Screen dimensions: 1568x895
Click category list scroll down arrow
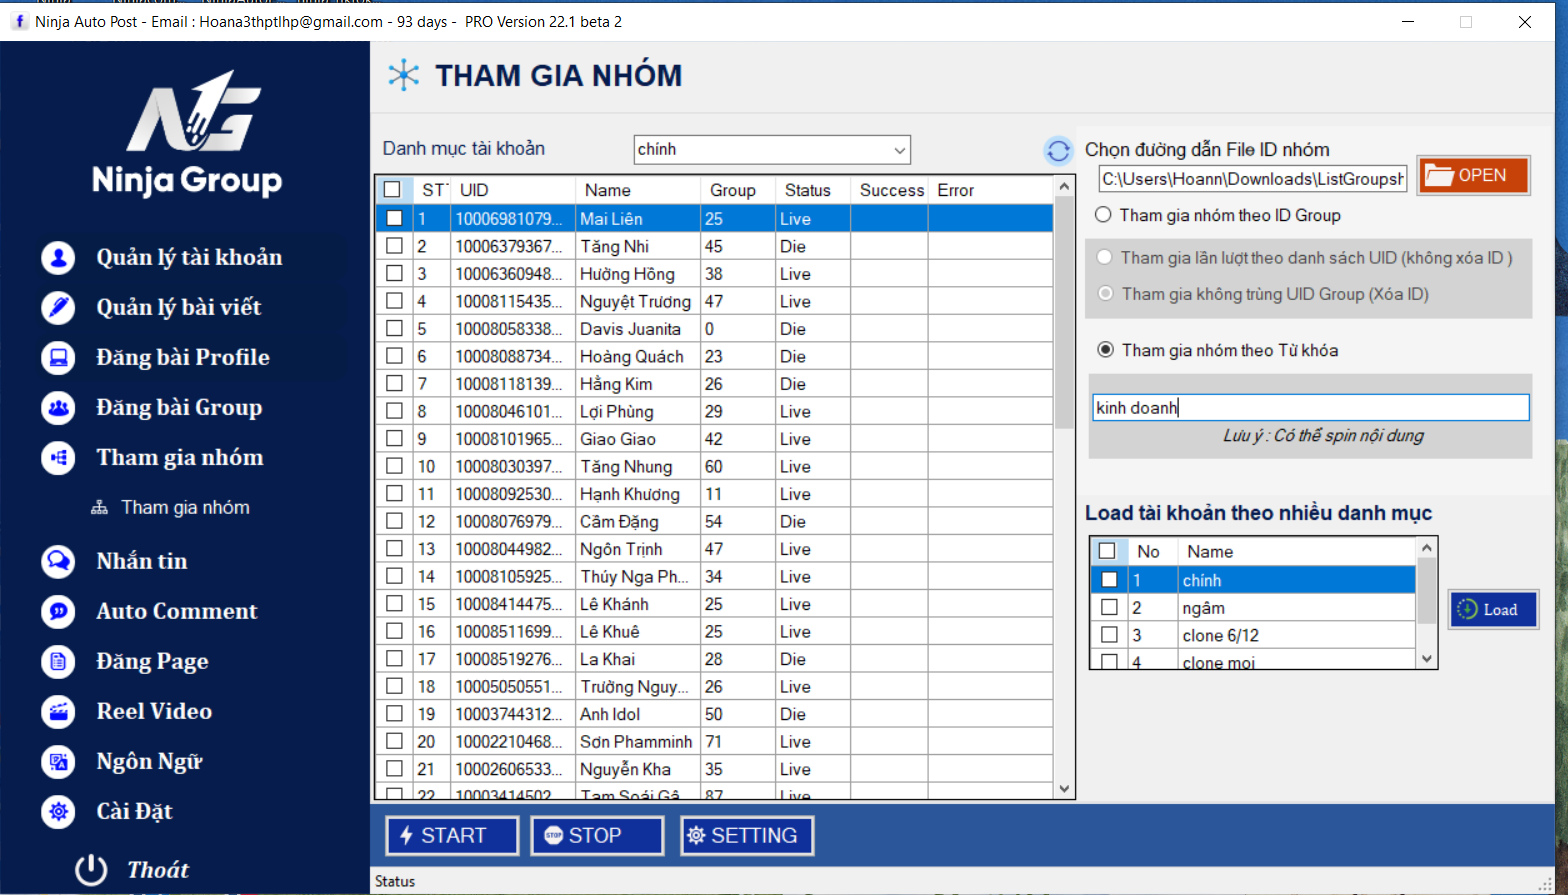point(1427,659)
